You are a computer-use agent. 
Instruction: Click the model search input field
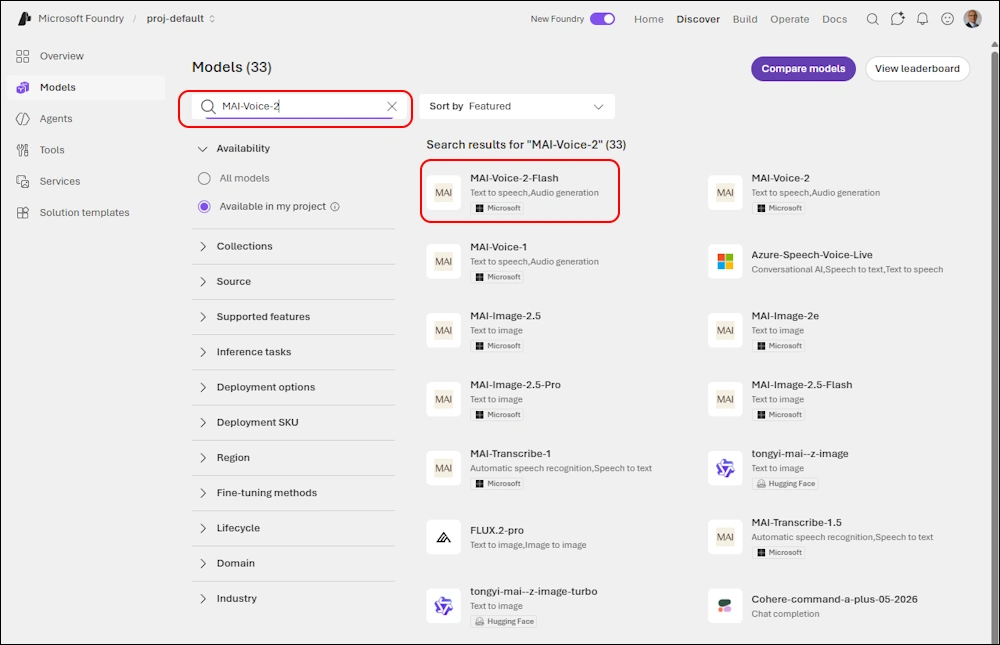[300, 107]
